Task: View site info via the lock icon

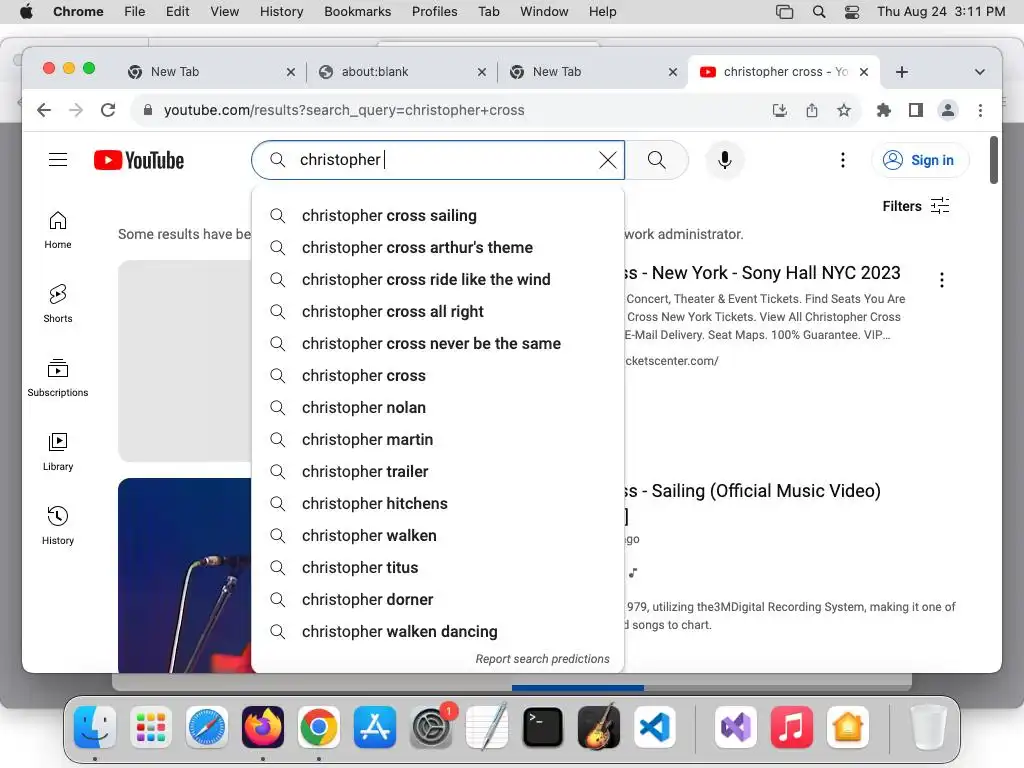Action: click(148, 110)
